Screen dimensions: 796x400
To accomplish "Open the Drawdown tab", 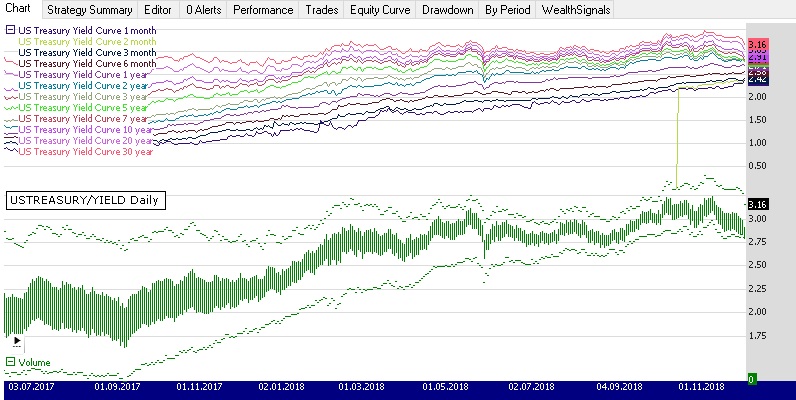I will (448, 10).
